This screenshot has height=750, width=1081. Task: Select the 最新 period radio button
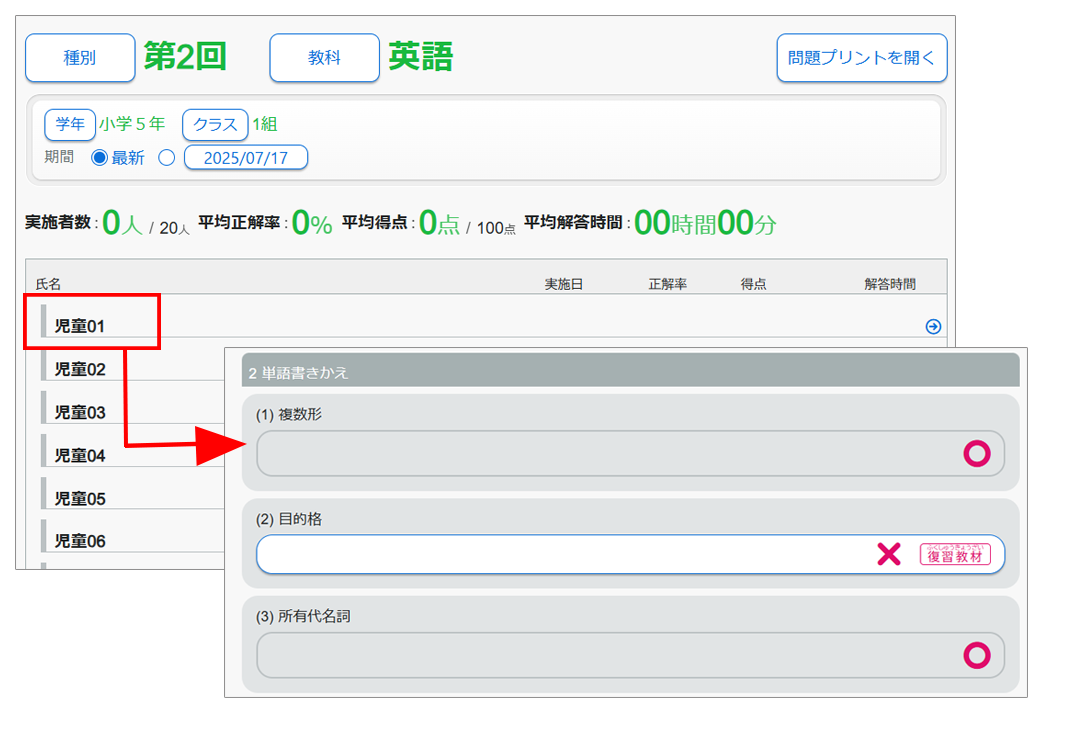click(100, 158)
